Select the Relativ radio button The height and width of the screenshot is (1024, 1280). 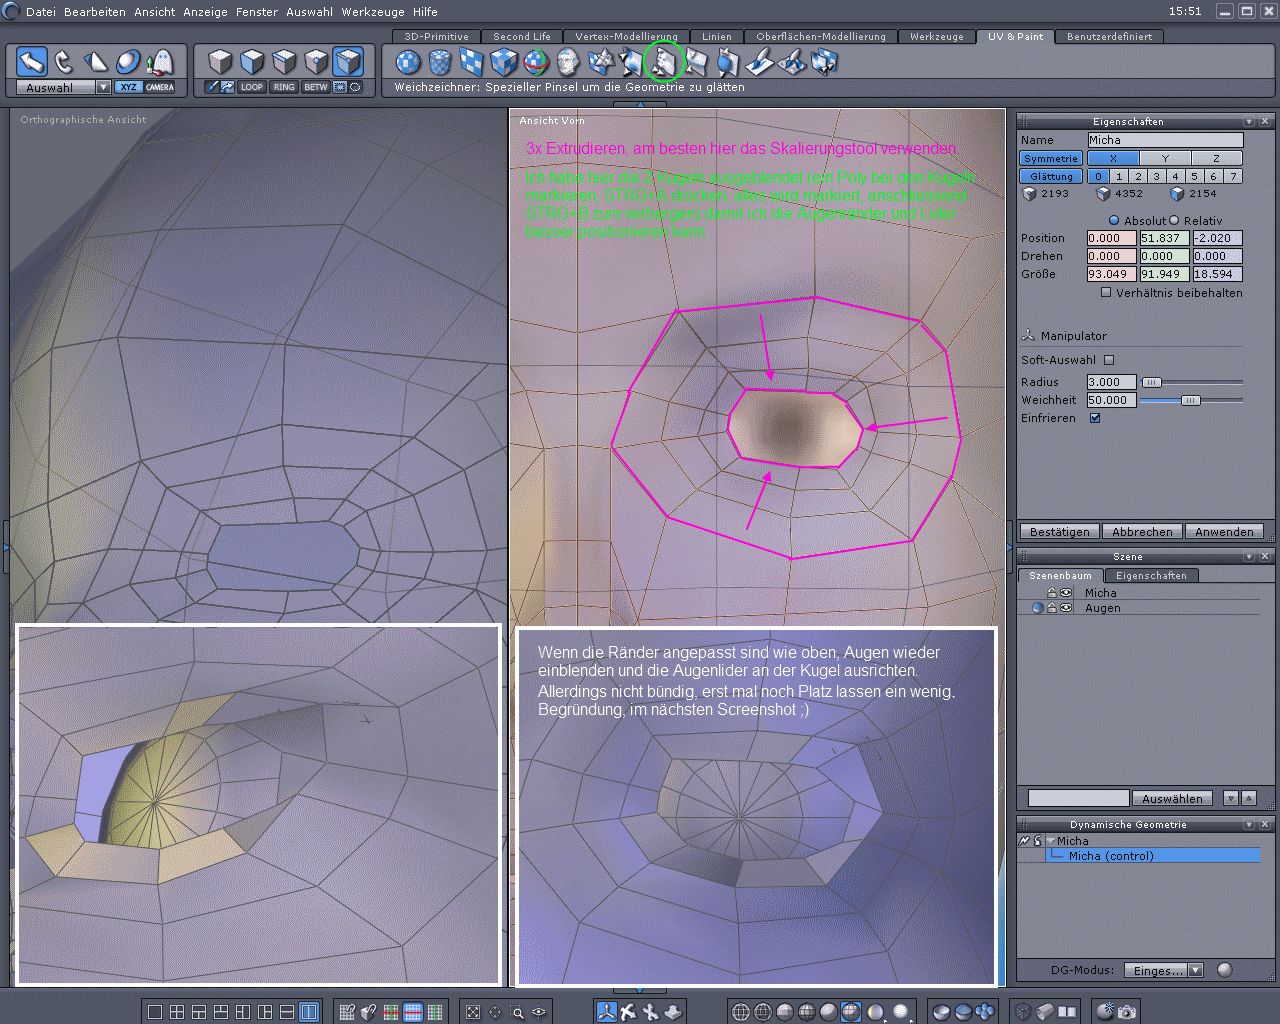[1174, 220]
